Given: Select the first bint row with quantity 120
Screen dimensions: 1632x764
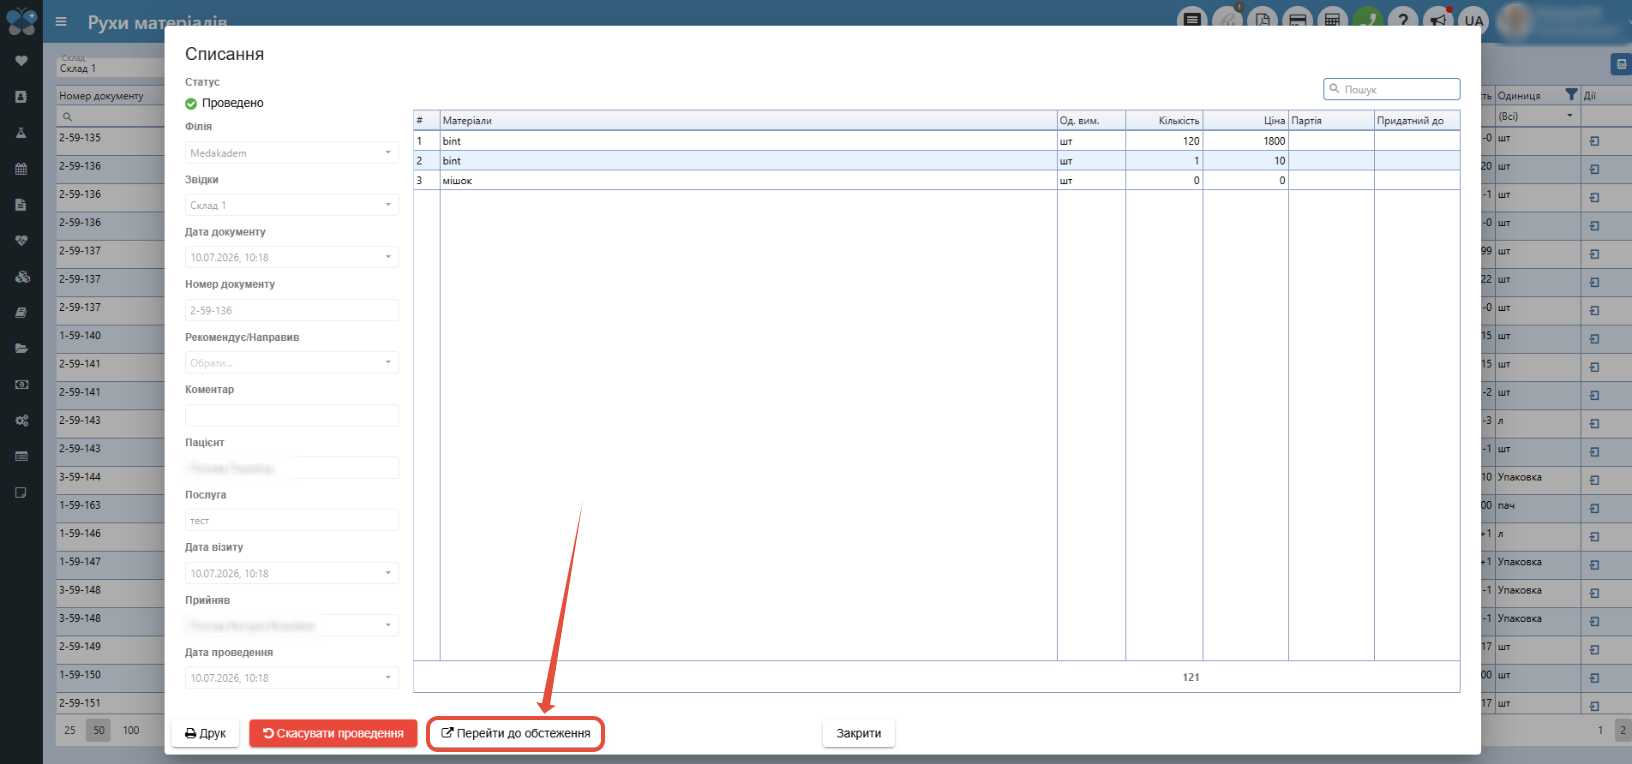Looking at the screenshot, I should (x=936, y=141).
